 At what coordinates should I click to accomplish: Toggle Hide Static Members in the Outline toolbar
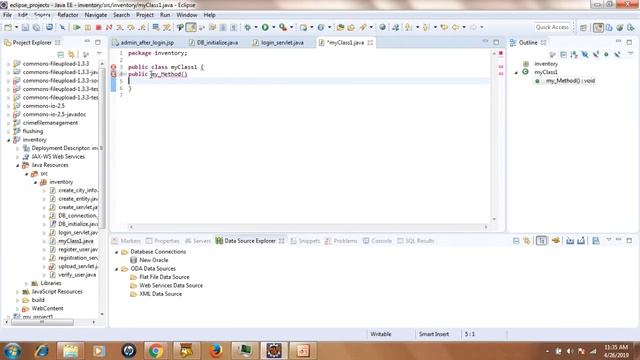[x=596, y=54]
